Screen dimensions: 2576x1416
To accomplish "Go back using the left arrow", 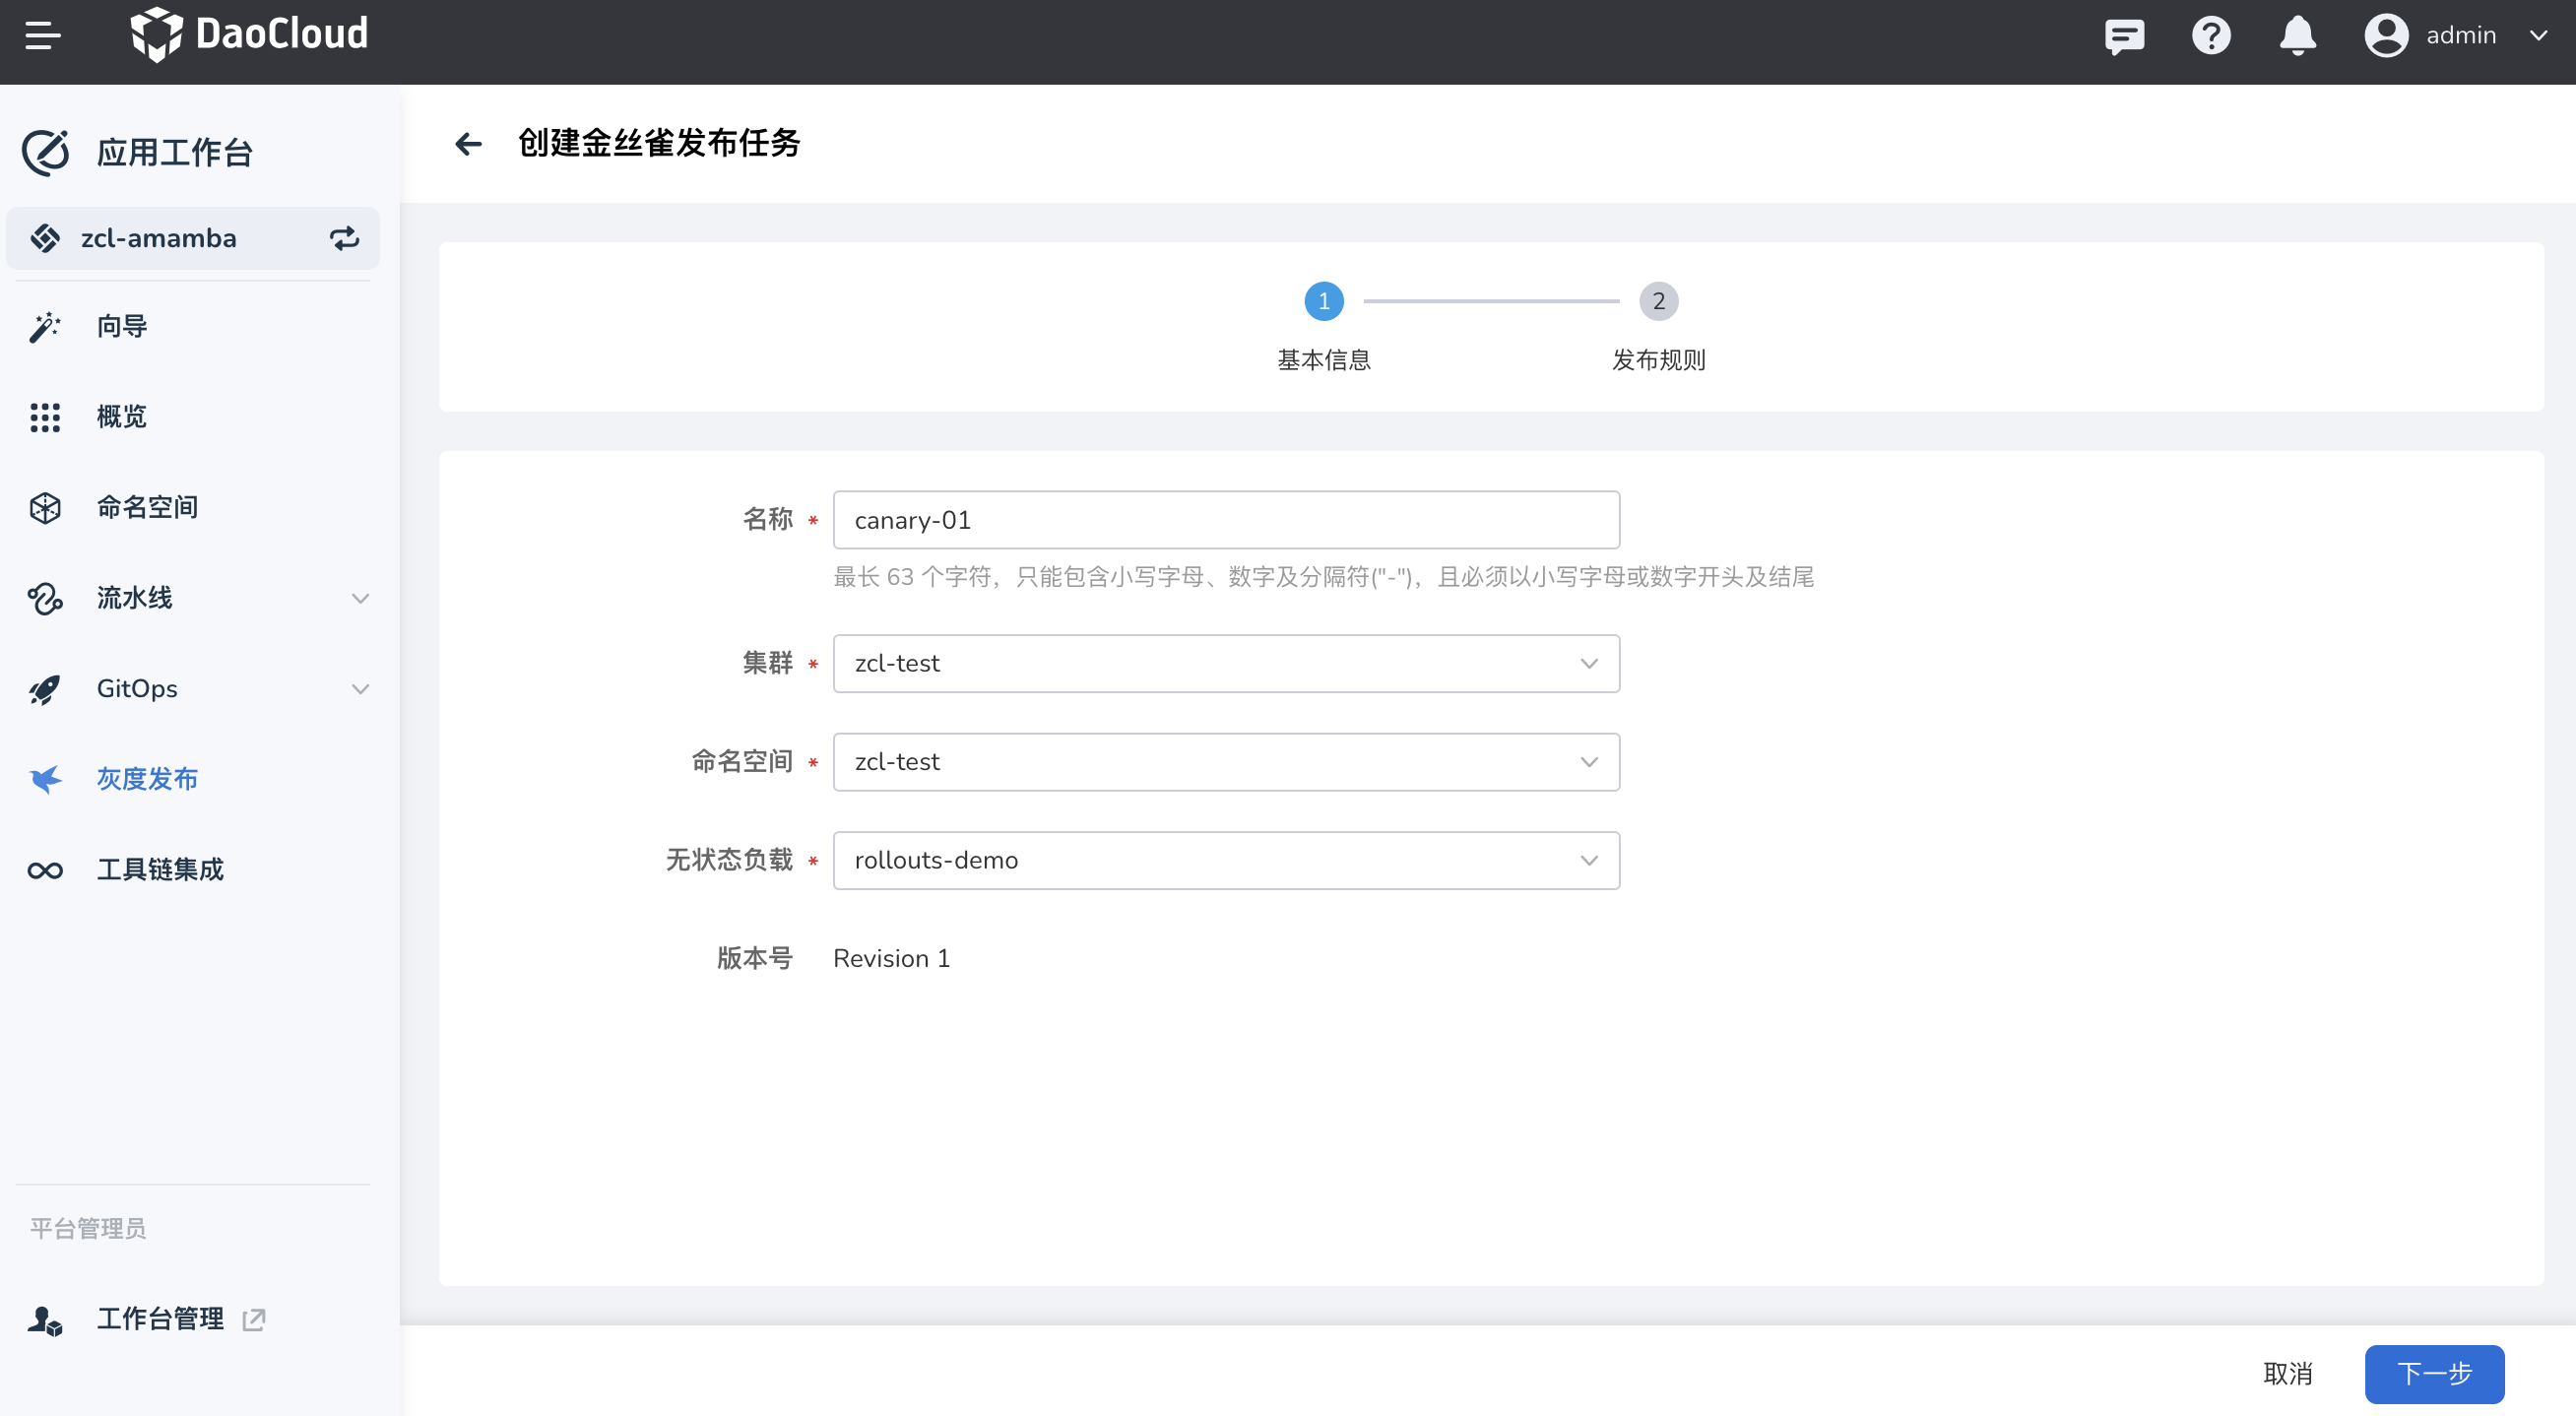I will pyautogui.click(x=468, y=144).
